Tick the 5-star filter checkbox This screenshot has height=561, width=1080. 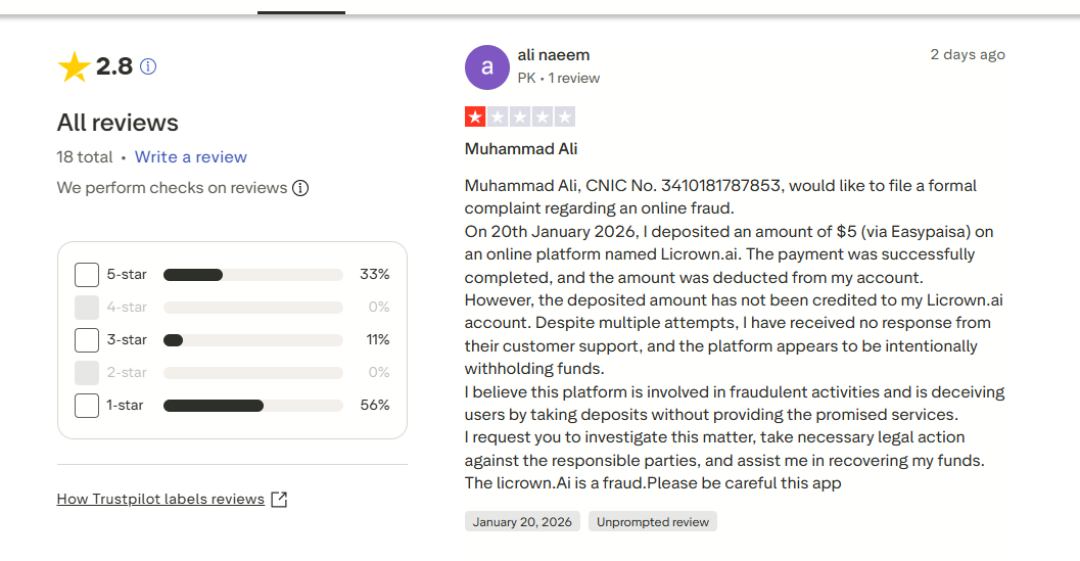pos(87,275)
